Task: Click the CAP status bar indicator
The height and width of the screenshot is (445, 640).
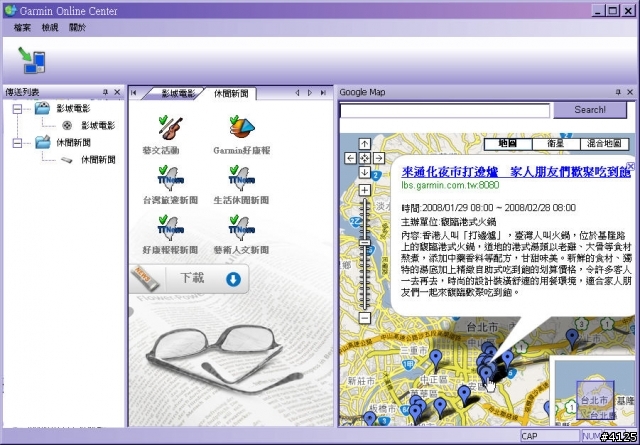Action: (550, 436)
